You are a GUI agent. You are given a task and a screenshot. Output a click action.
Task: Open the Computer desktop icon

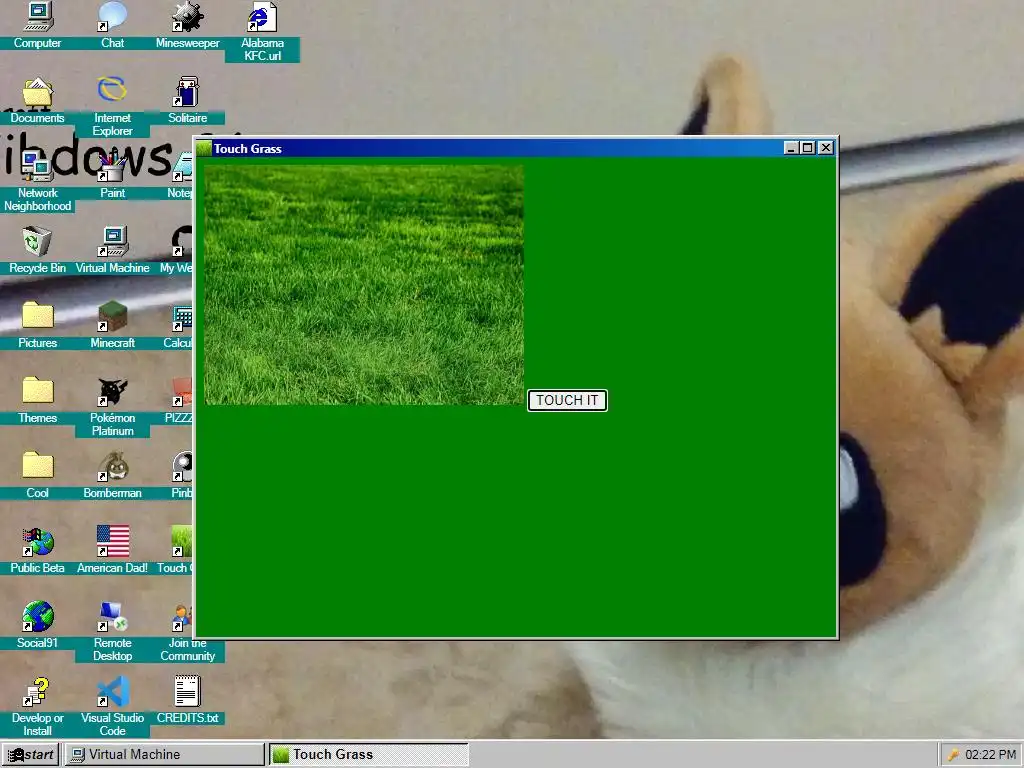37,25
